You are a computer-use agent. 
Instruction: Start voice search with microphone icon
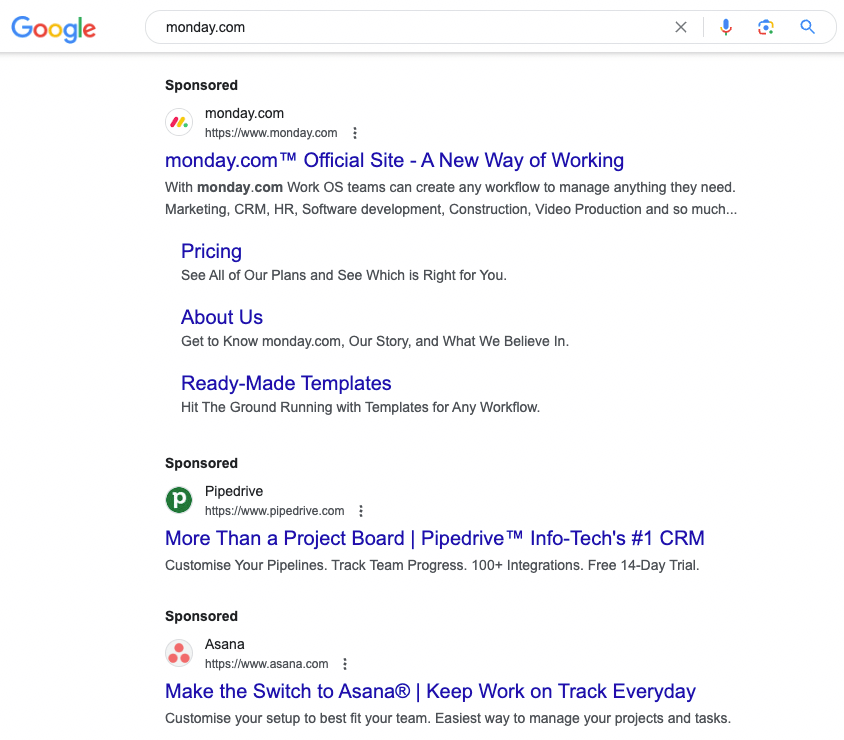[x=726, y=27]
